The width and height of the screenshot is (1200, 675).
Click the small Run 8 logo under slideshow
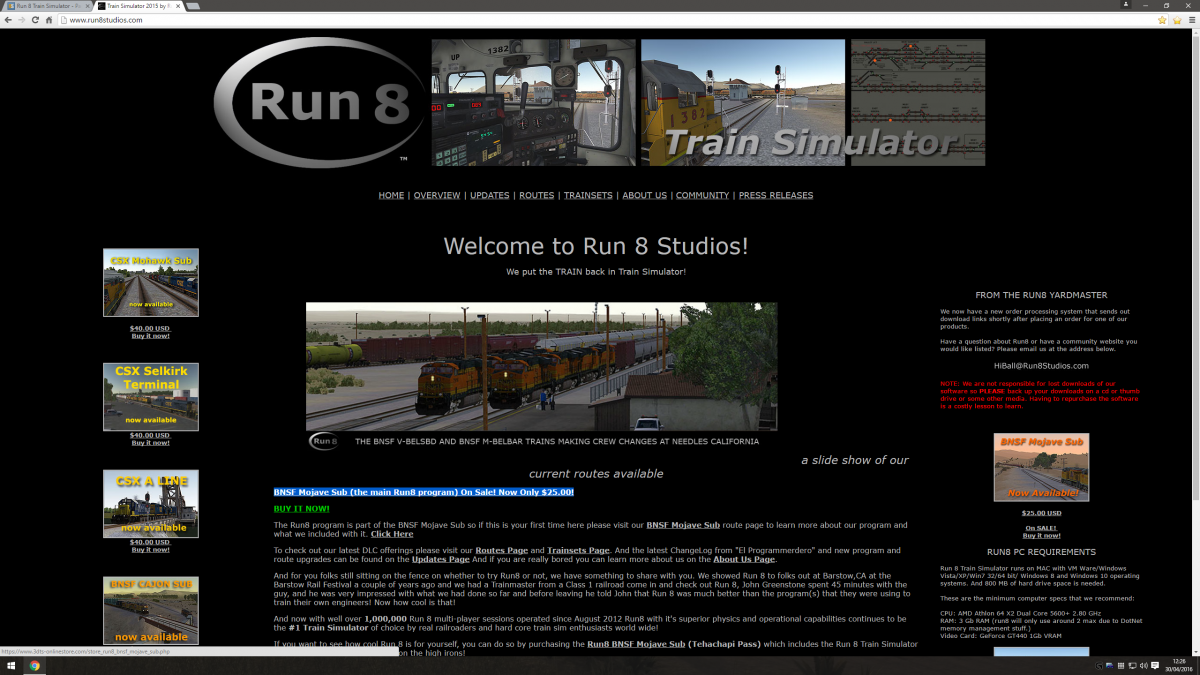click(x=324, y=441)
